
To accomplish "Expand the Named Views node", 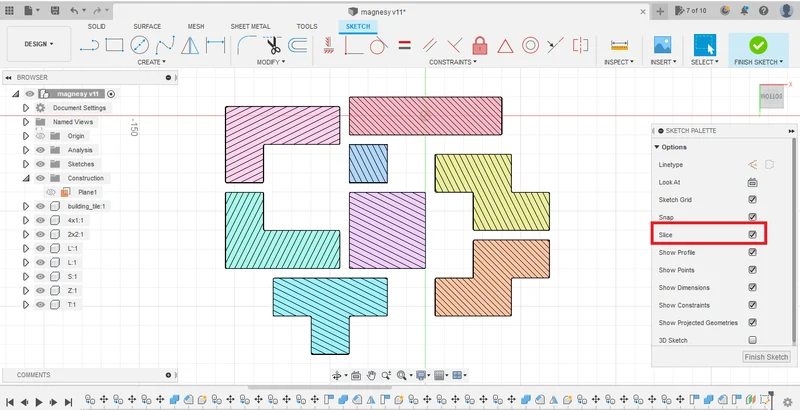I will (x=26, y=122).
